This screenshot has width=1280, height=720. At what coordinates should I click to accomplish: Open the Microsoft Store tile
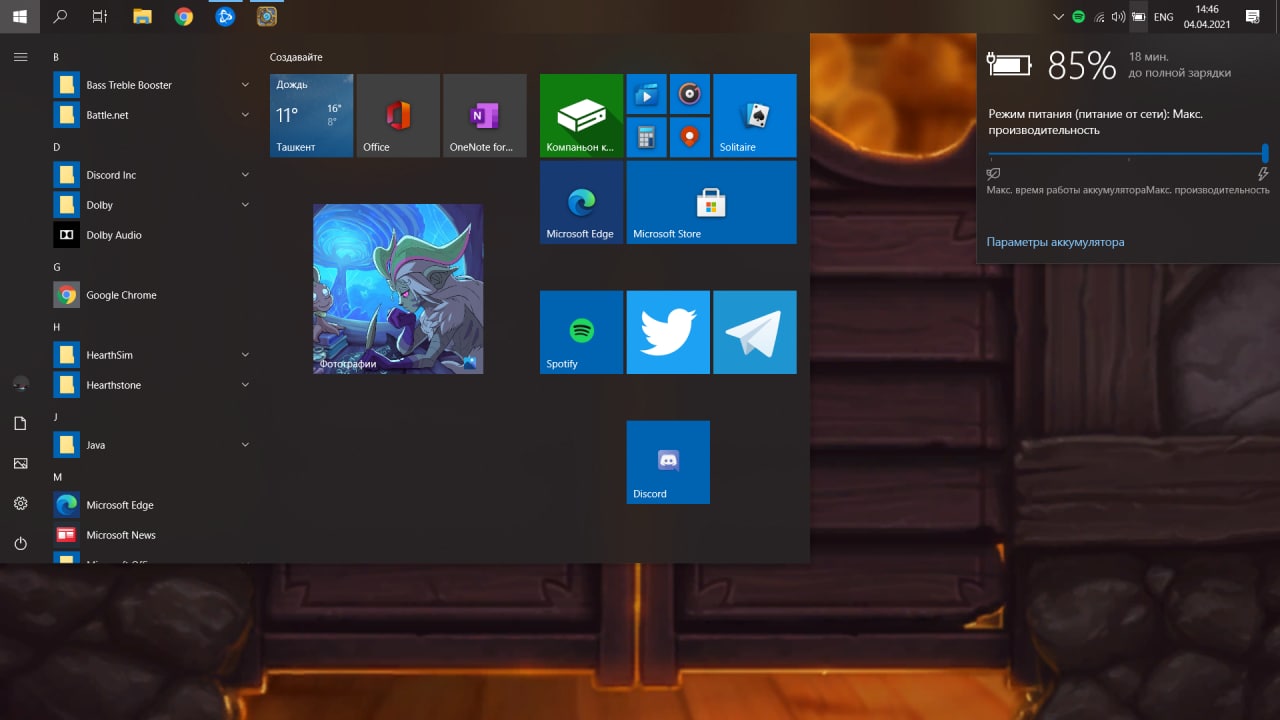712,202
